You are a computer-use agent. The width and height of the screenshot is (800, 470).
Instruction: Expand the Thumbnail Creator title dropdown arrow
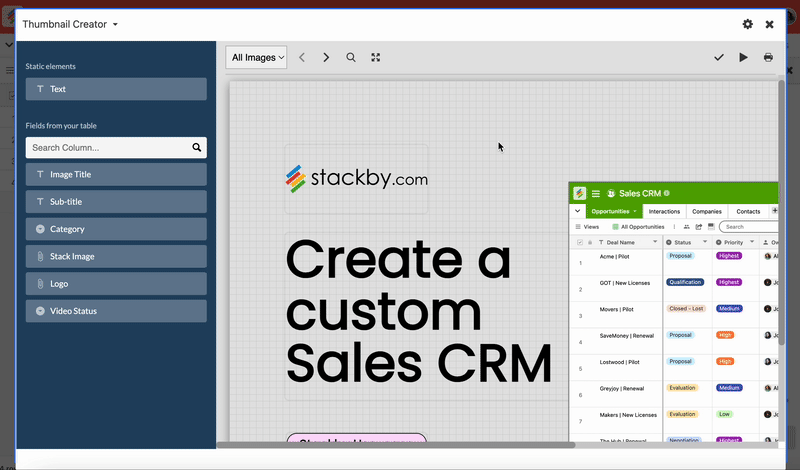tap(115, 24)
